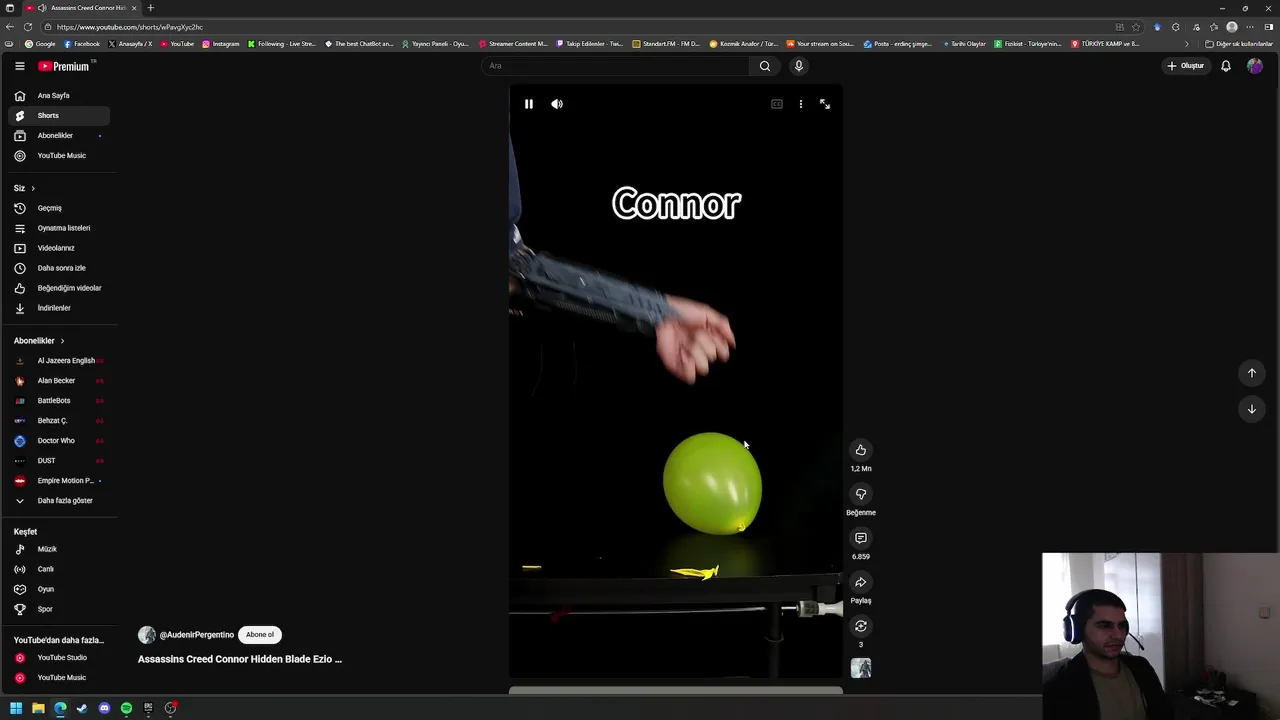Open Oynatma listeleri
This screenshot has width=1280, height=720.
tap(60, 228)
